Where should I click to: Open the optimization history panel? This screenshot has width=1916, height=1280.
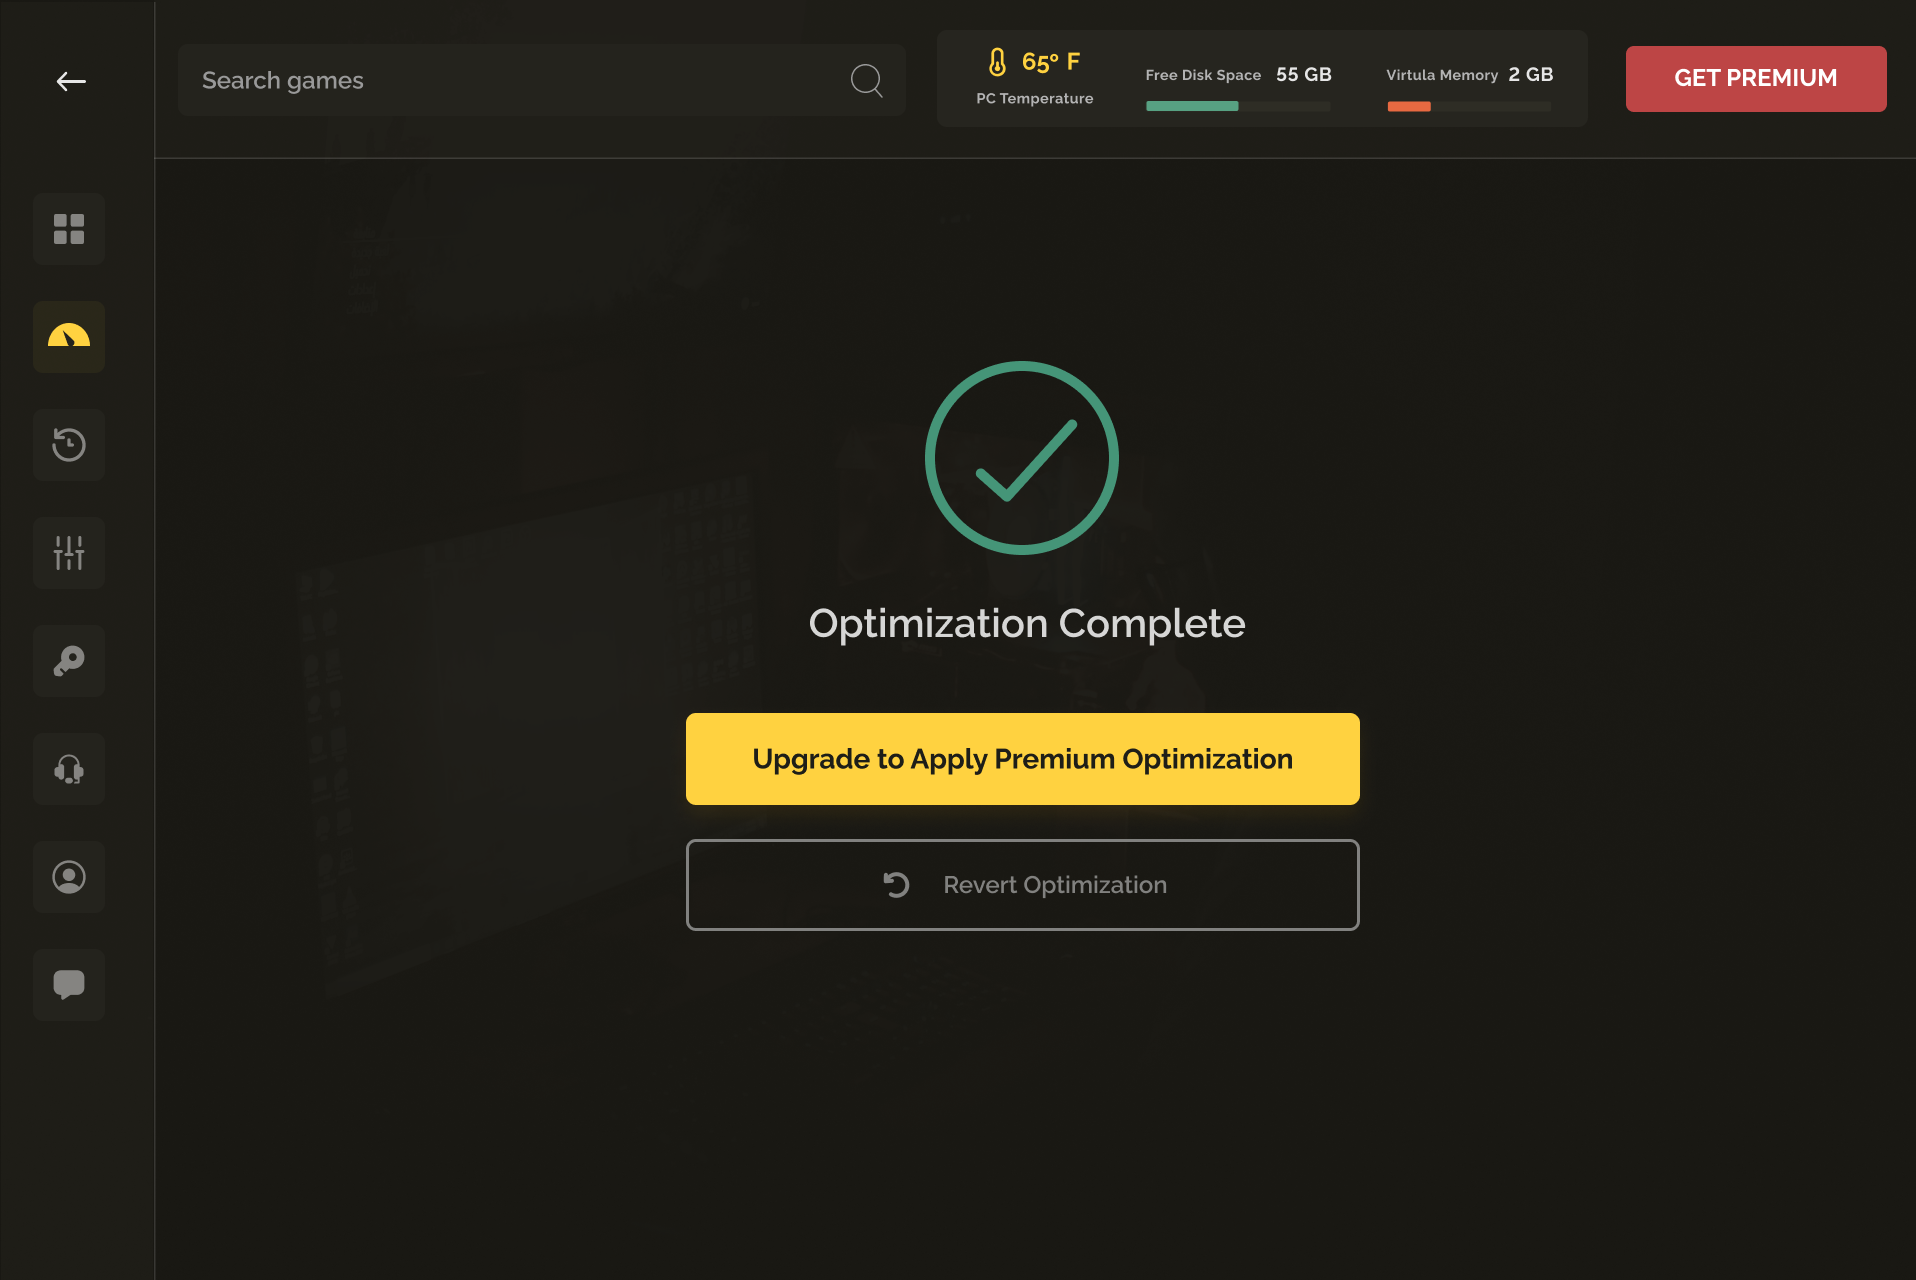(x=68, y=445)
